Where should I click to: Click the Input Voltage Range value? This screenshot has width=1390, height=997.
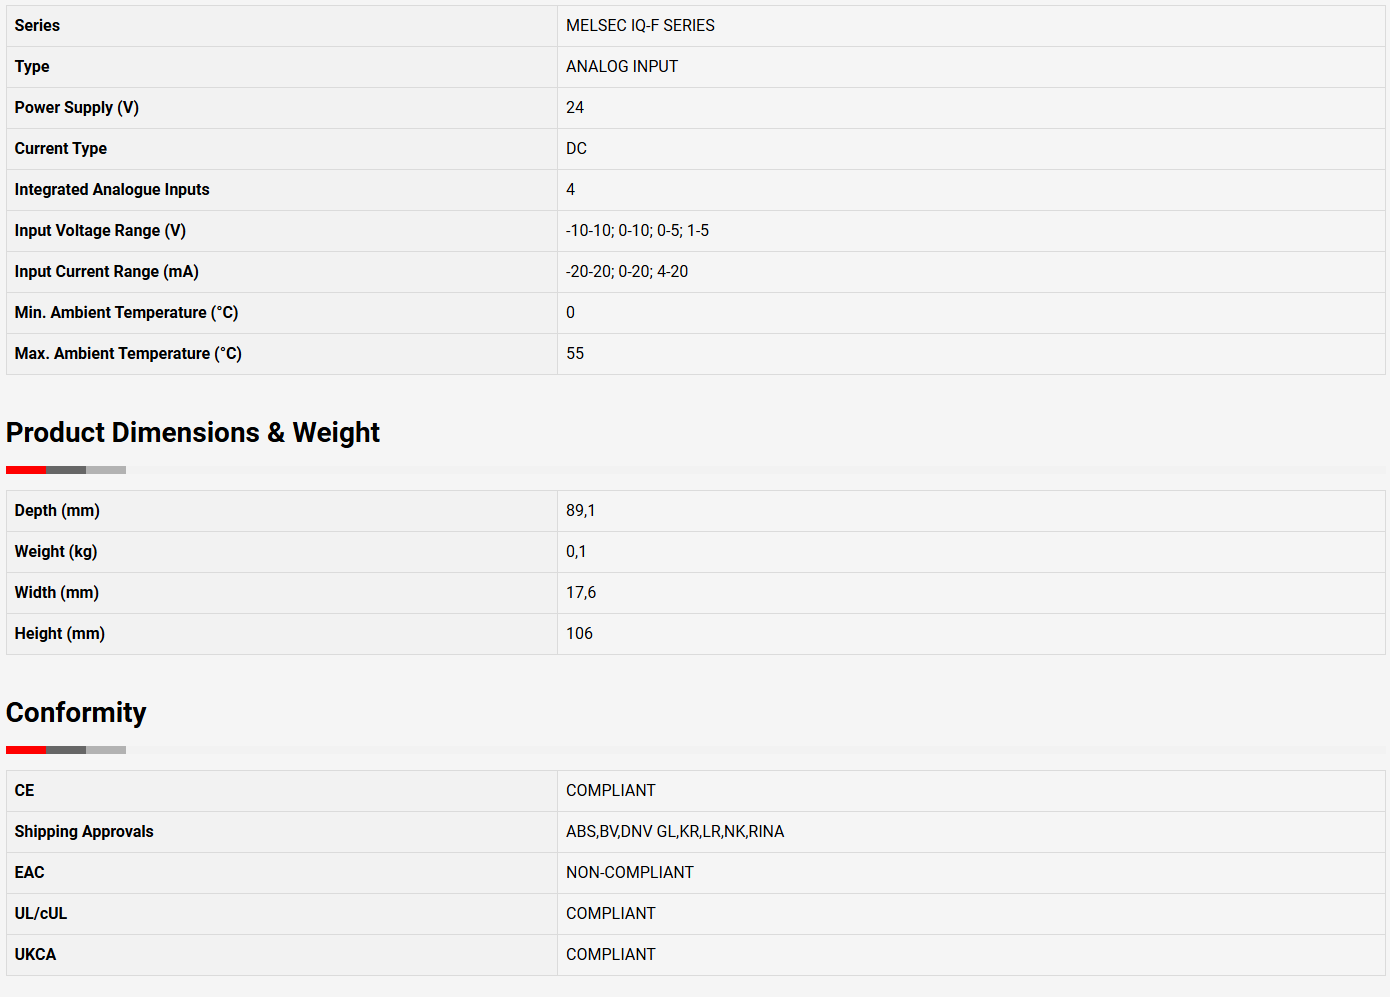coord(637,231)
